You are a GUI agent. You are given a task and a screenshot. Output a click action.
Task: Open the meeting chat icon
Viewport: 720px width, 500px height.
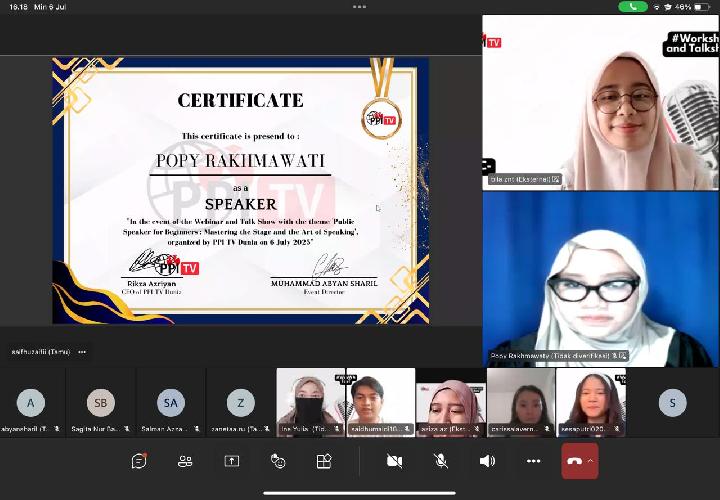pos(139,461)
